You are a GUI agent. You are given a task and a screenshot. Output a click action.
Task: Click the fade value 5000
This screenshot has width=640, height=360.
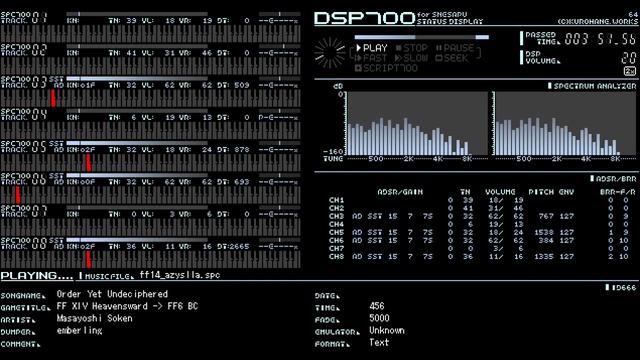click(x=379, y=318)
